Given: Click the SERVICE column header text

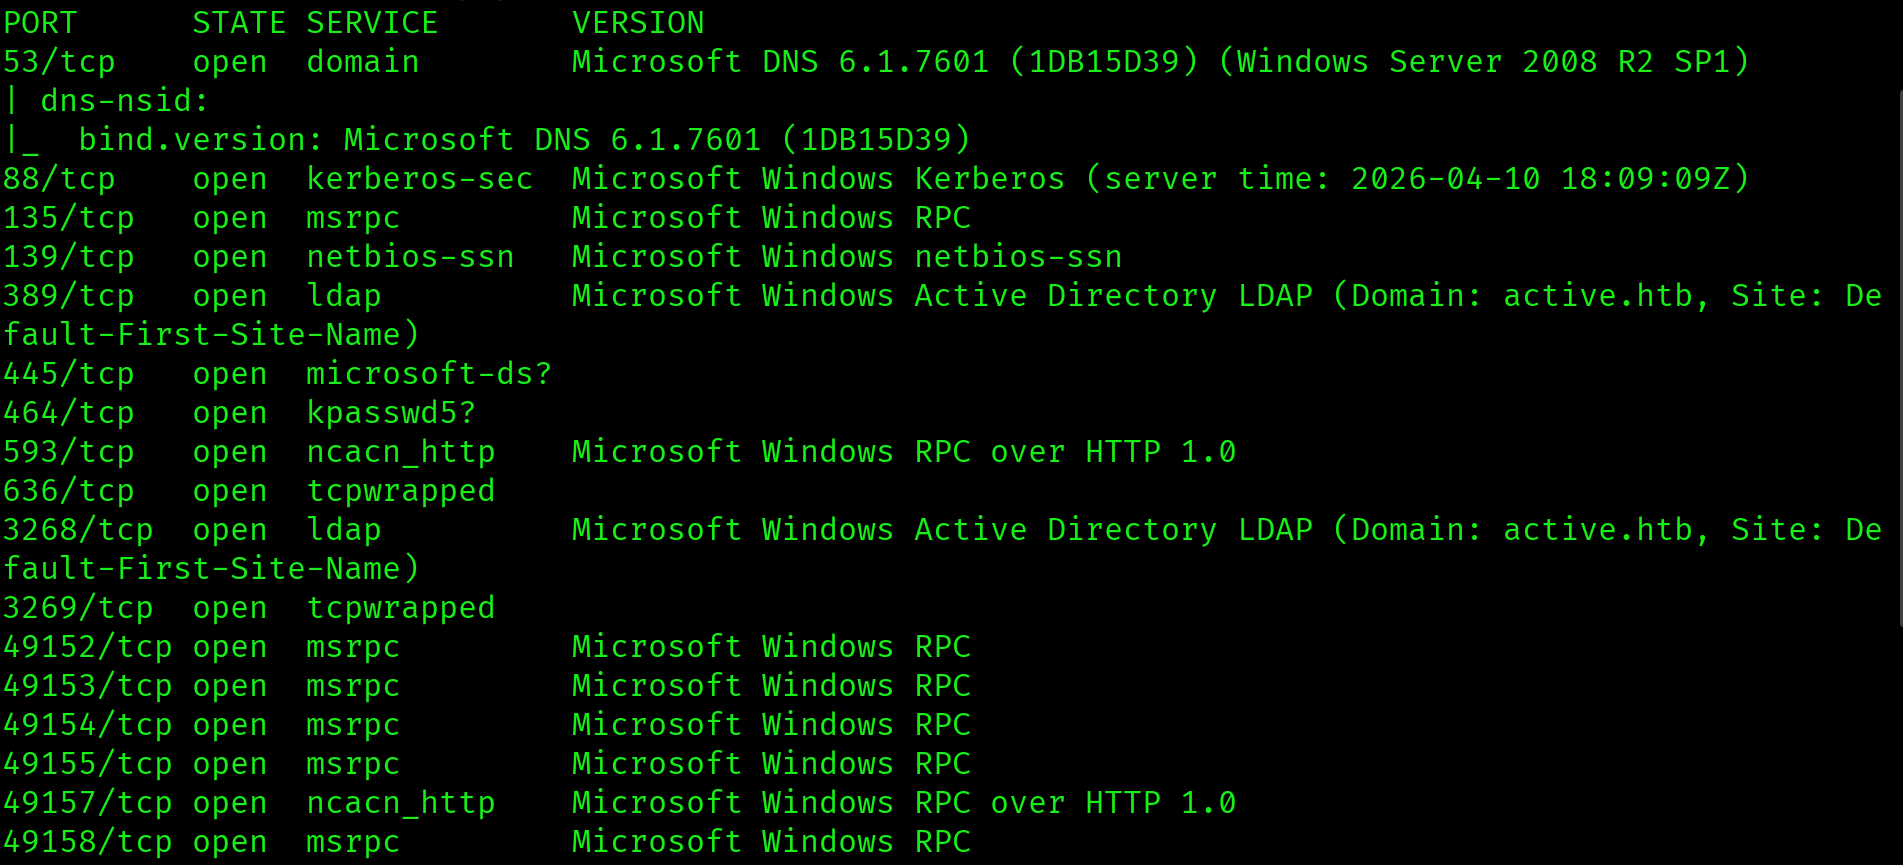Looking at the screenshot, I should coord(372,23).
